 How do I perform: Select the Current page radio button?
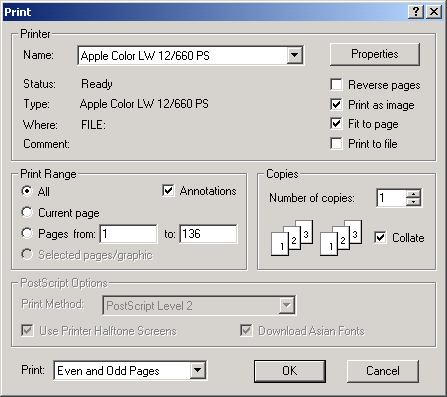click(x=27, y=212)
